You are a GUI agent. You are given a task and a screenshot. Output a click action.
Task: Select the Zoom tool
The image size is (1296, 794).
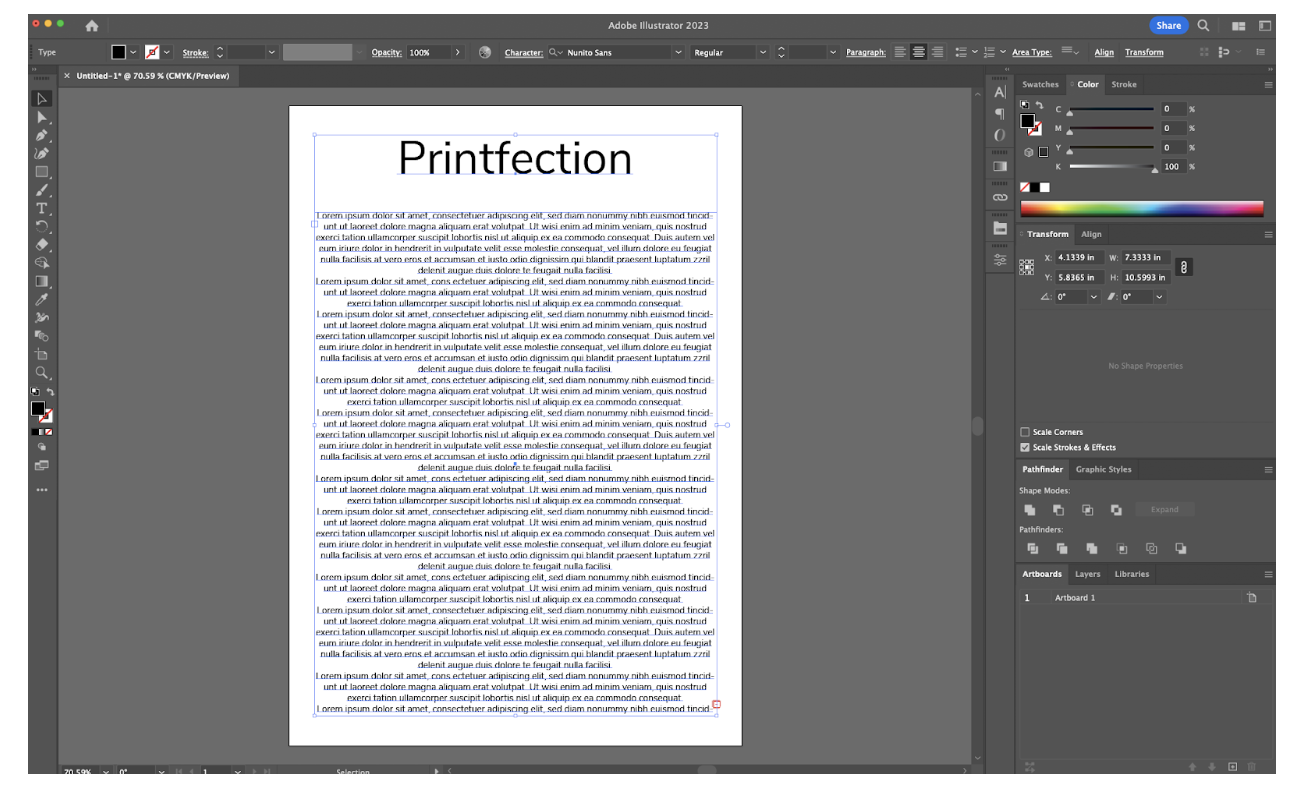pyautogui.click(x=42, y=372)
